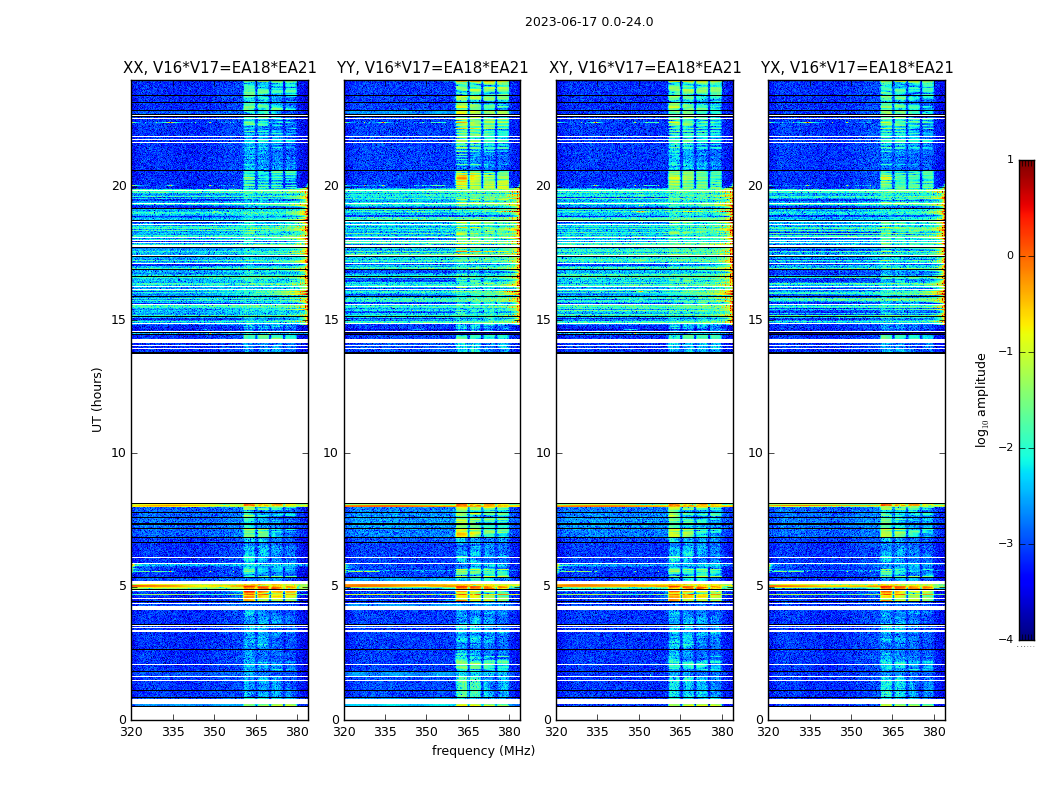The height and width of the screenshot is (800, 1050).
Task: Click the white data gap in XX panel
Action: click(x=219, y=428)
